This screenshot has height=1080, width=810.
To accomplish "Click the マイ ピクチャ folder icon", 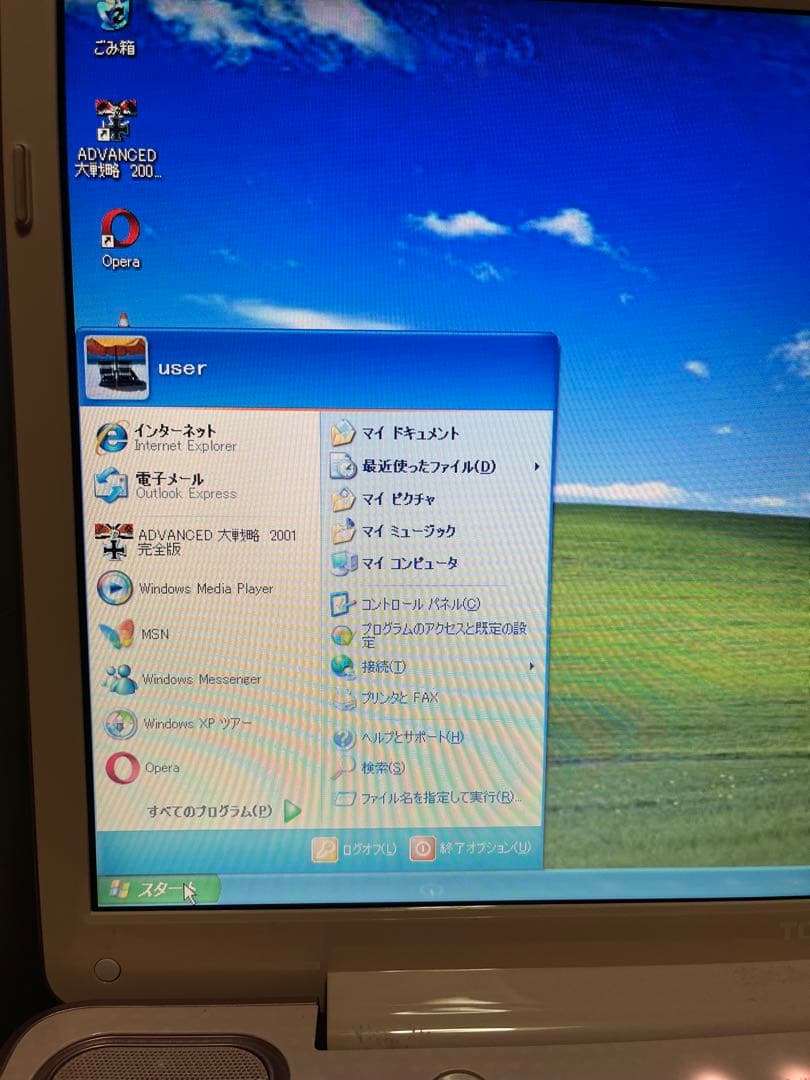I will (x=343, y=499).
